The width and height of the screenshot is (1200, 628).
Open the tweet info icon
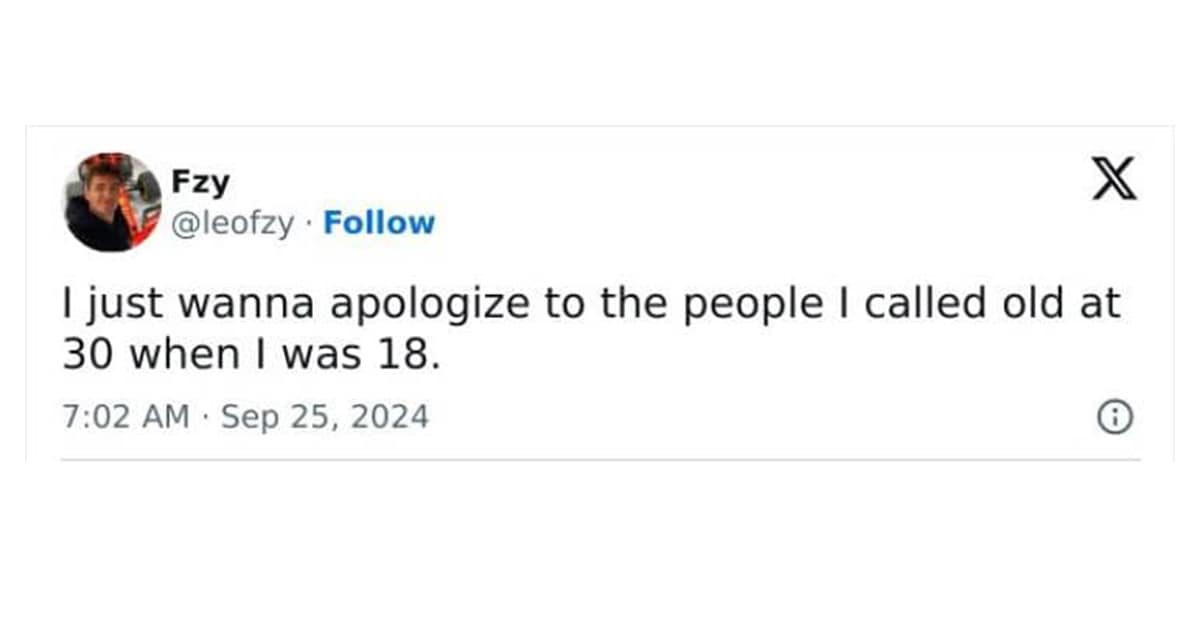pyautogui.click(x=1115, y=418)
